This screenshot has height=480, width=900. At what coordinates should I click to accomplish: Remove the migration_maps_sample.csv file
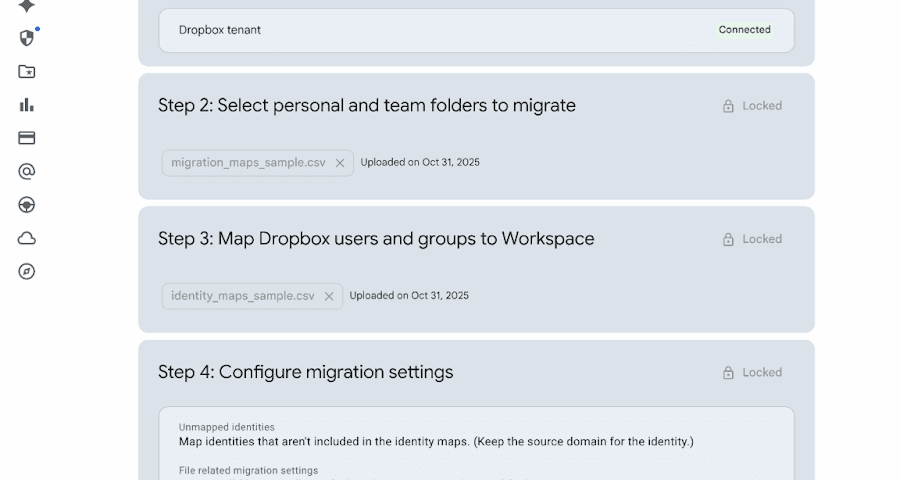click(340, 163)
